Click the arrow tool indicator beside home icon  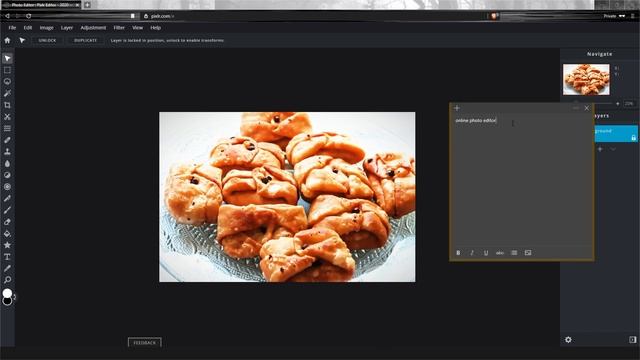(22, 40)
